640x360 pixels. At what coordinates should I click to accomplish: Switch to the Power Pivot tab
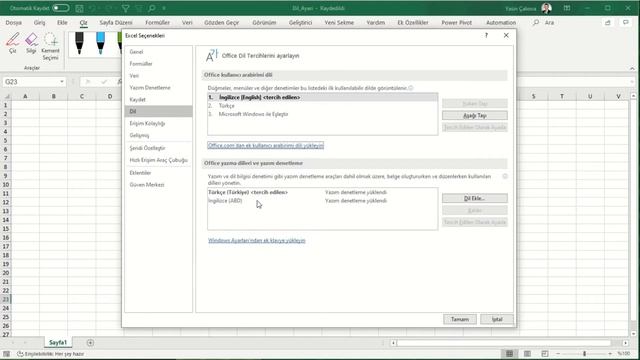(x=456, y=22)
